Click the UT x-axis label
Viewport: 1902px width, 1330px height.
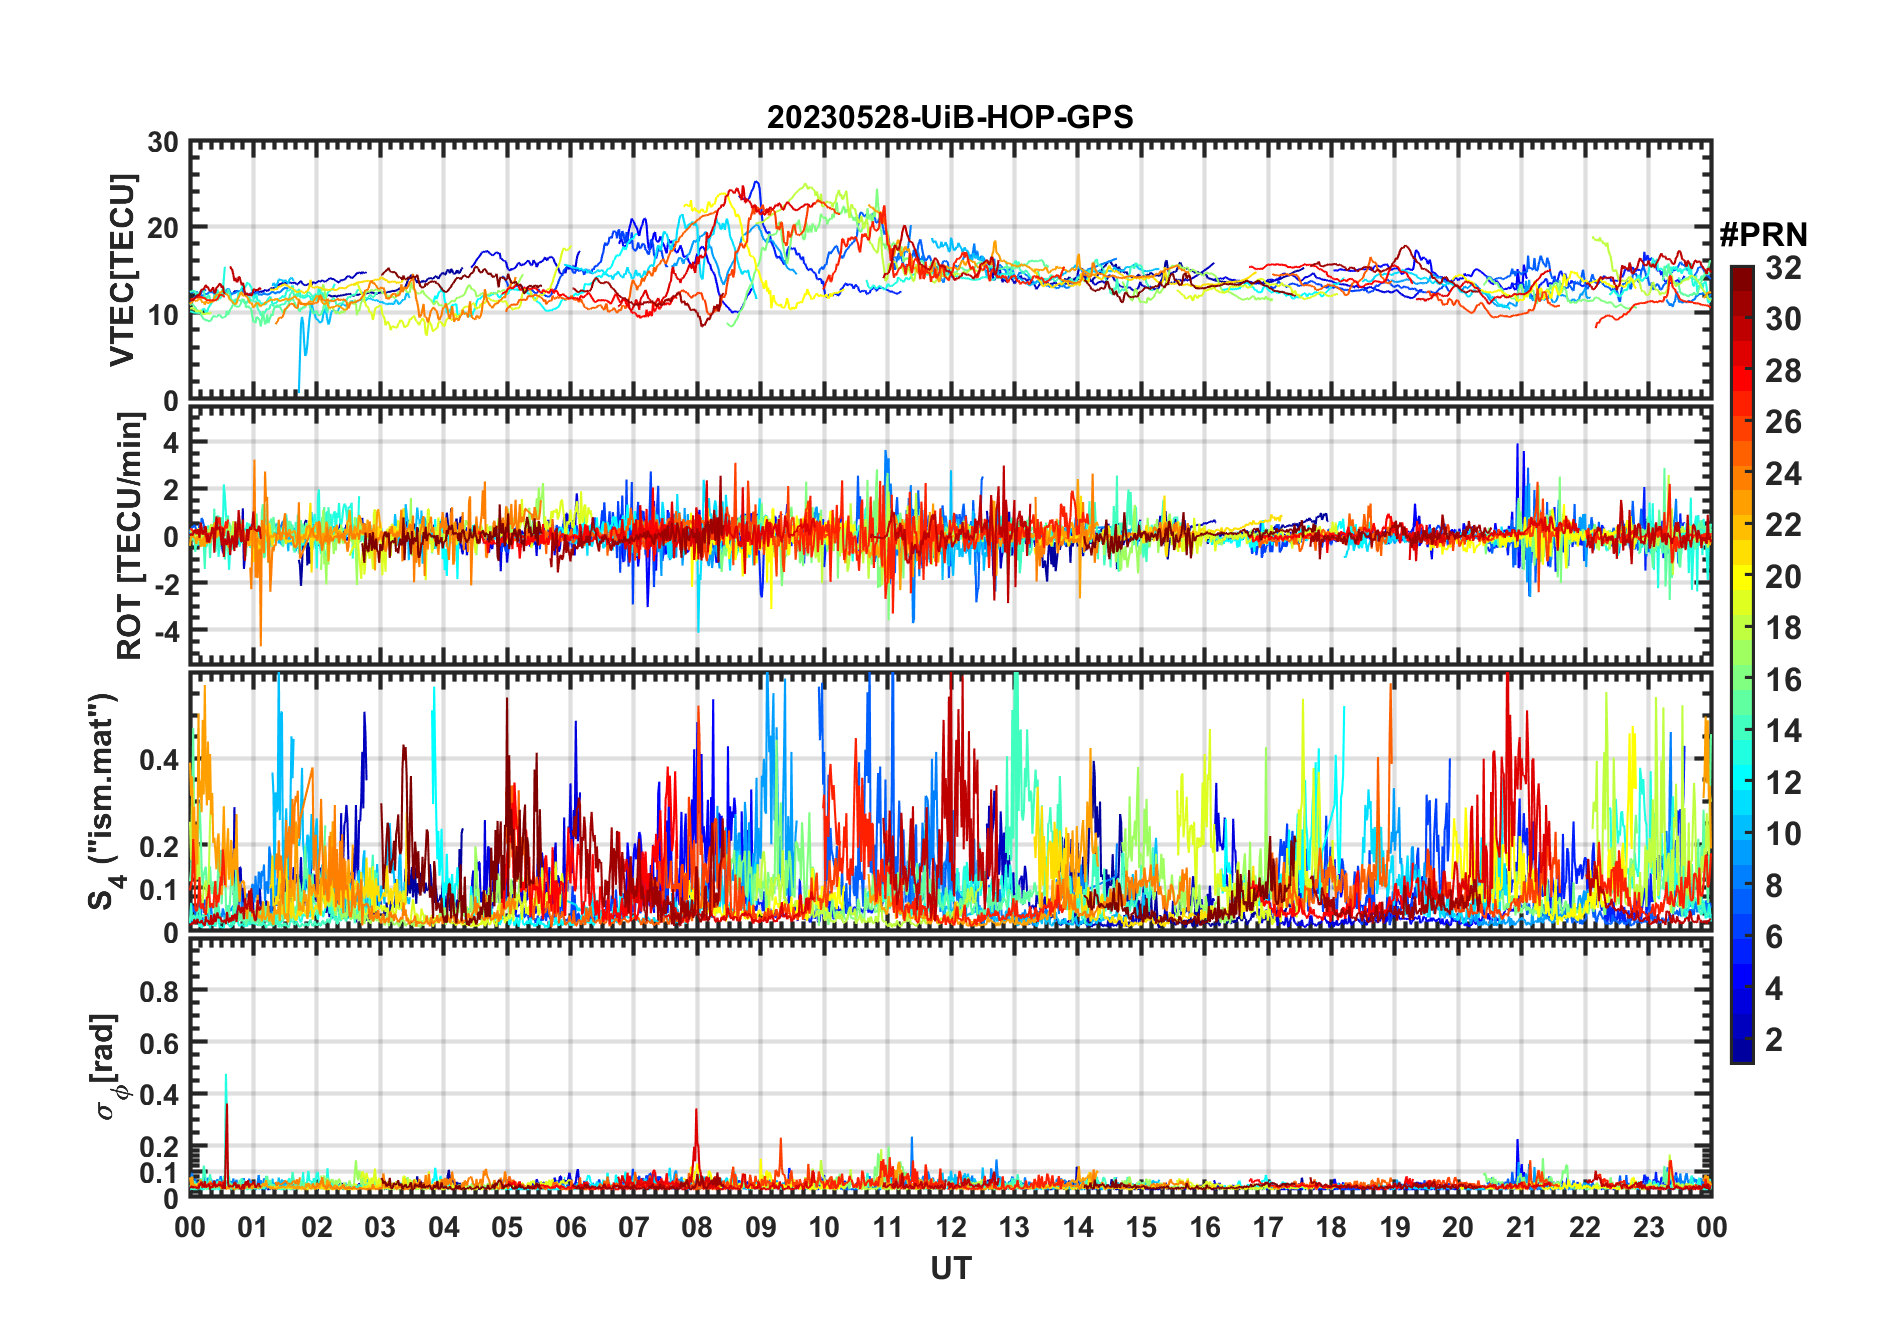950,1269
